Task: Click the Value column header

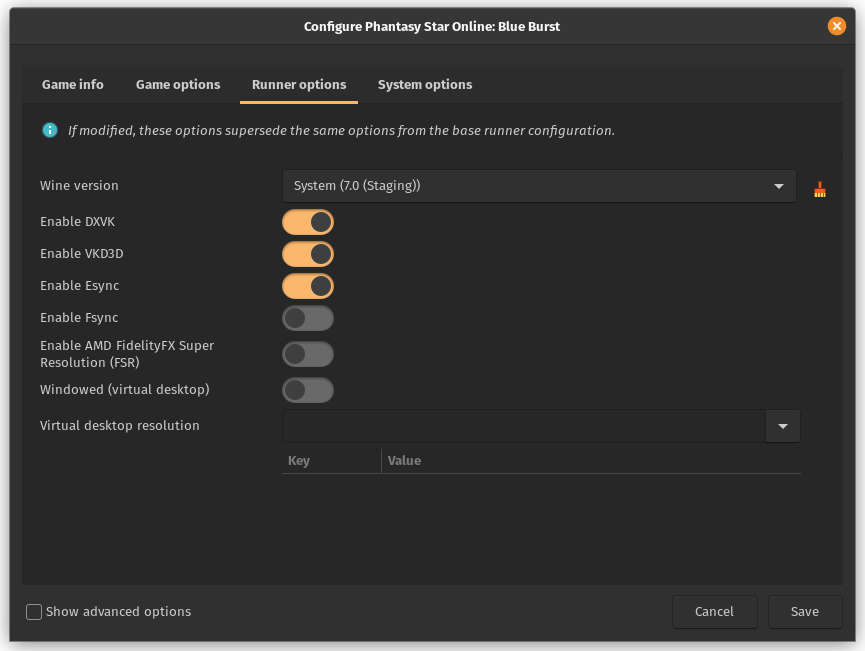Action: pyautogui.click(x=591, y=461)
